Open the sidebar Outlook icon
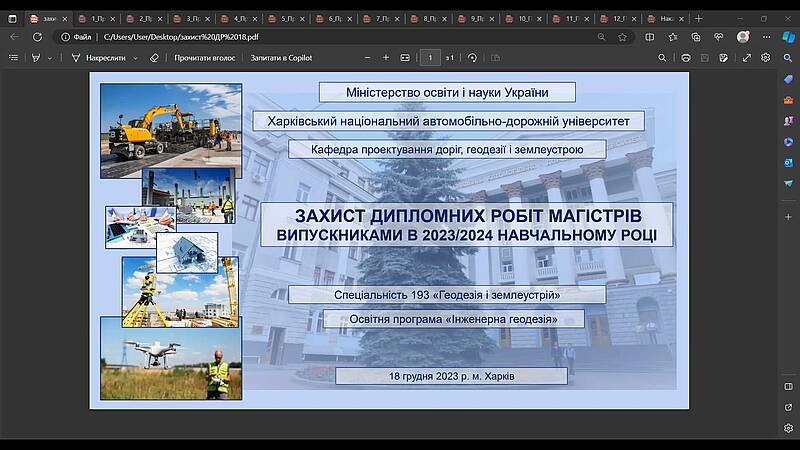The height and width of the screenshot is (450, 800). pos(788,163)
